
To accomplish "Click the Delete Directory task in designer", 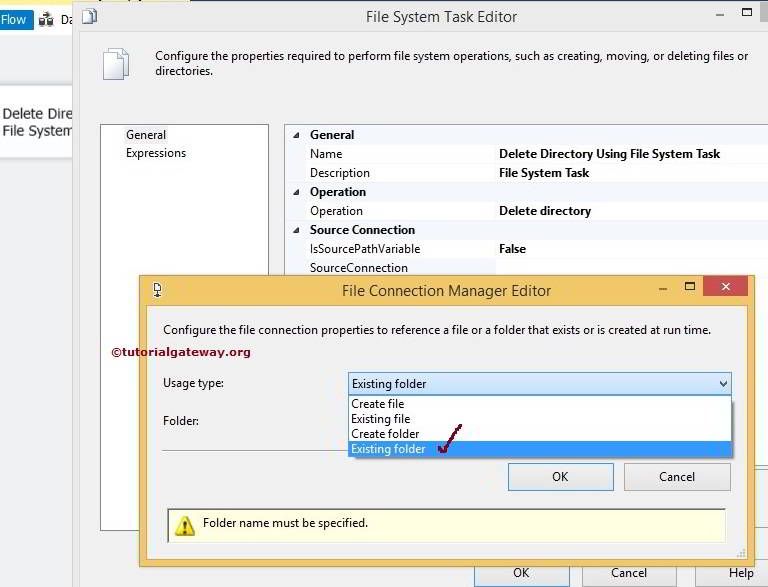I will pos(36,122).
